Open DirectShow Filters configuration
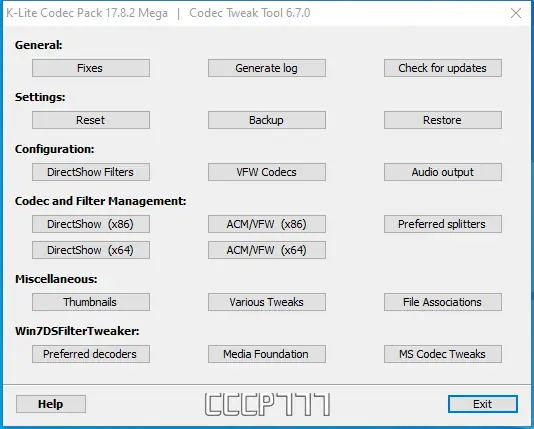Screen dimensions: 534x429 [91, 172]
